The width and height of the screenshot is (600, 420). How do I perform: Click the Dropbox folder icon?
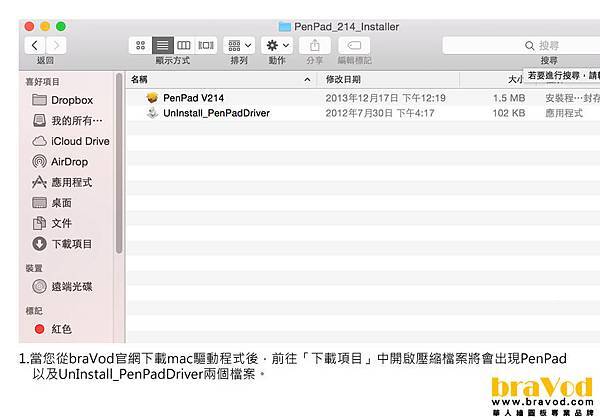click(39, 100)
